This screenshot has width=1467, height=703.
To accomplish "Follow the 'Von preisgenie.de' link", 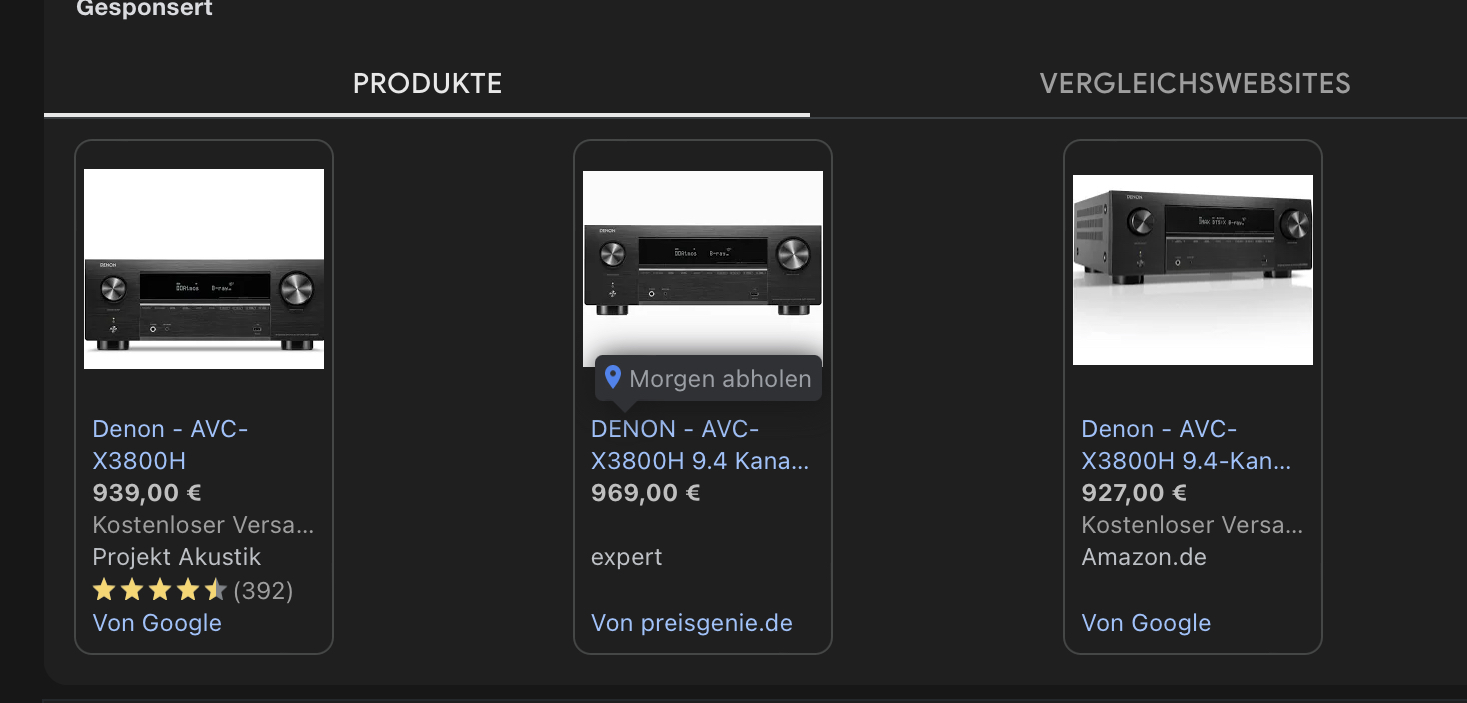I will [692, 623].
